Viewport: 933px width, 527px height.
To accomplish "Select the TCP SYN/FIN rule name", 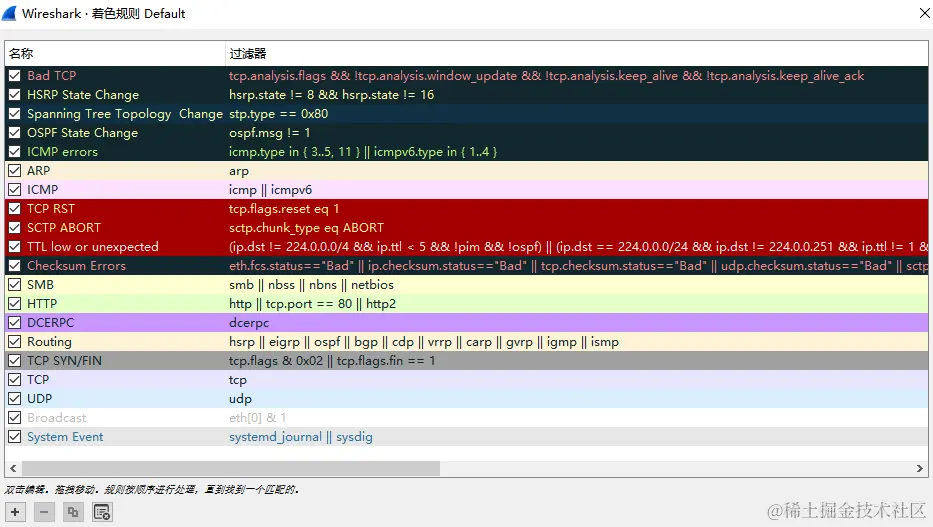I will pos(64,361).
